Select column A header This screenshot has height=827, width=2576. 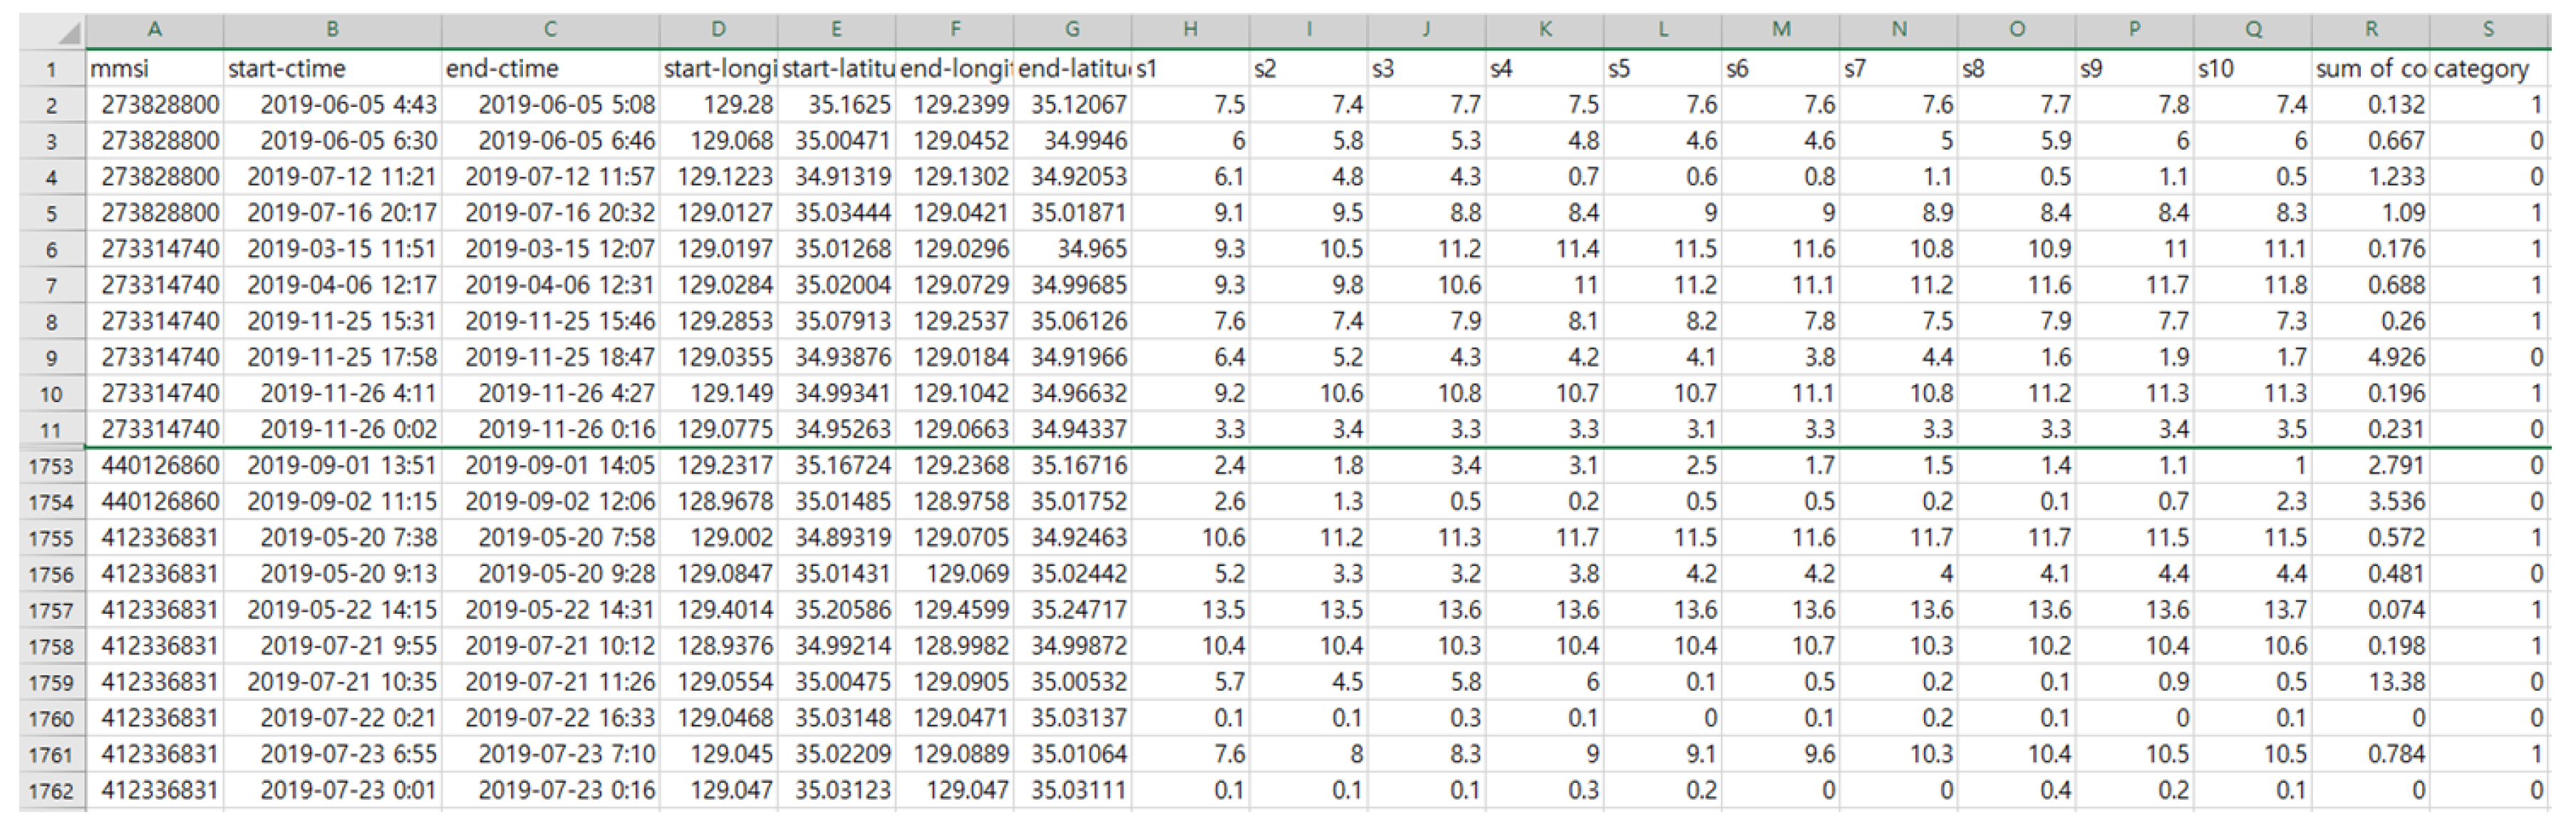click(x=154, y=30)
